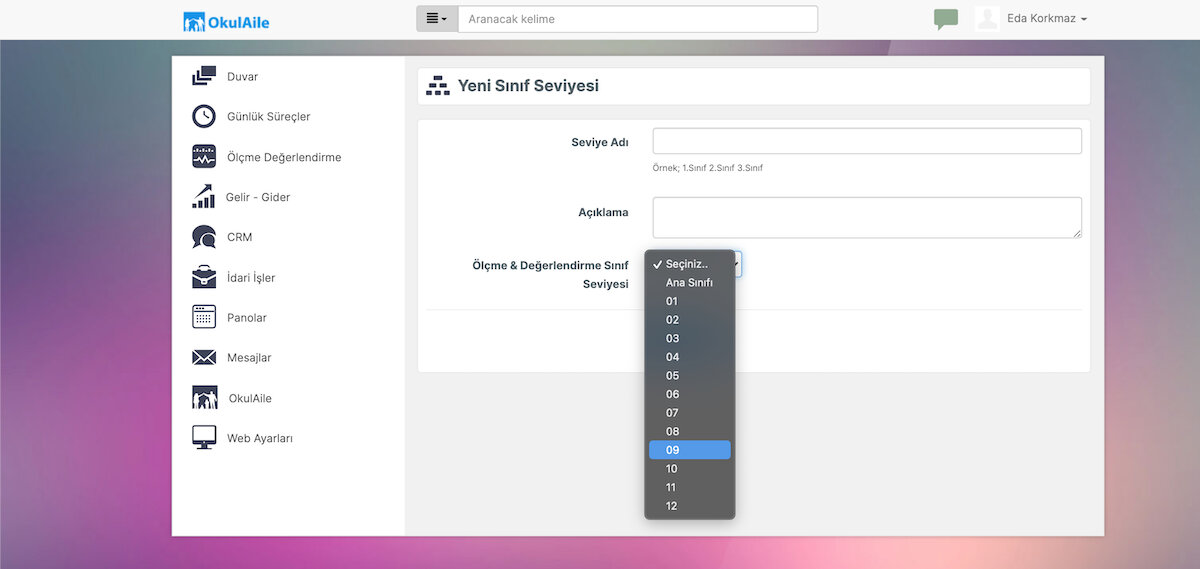Navigate to CRM text link

click(240, 237)
